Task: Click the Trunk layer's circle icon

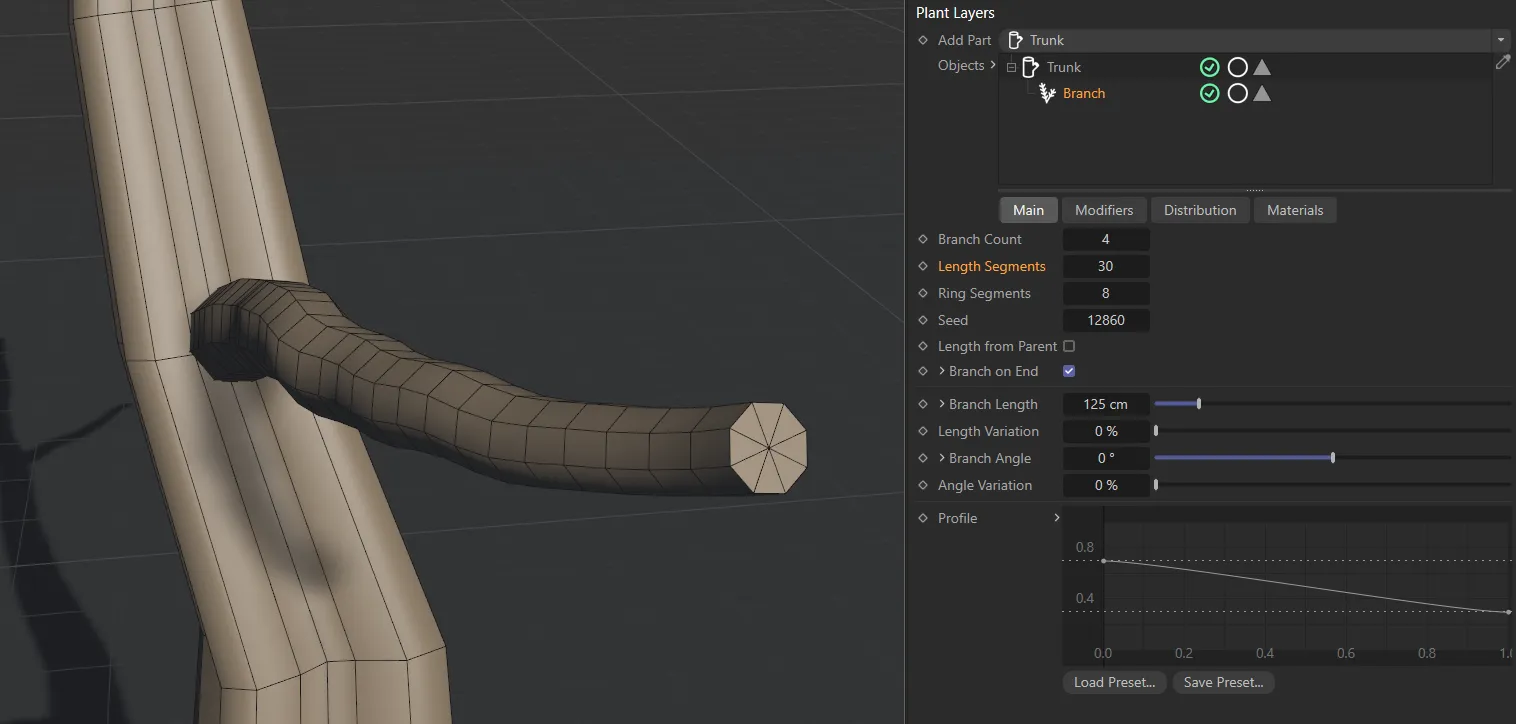Action: [1237, 67]
